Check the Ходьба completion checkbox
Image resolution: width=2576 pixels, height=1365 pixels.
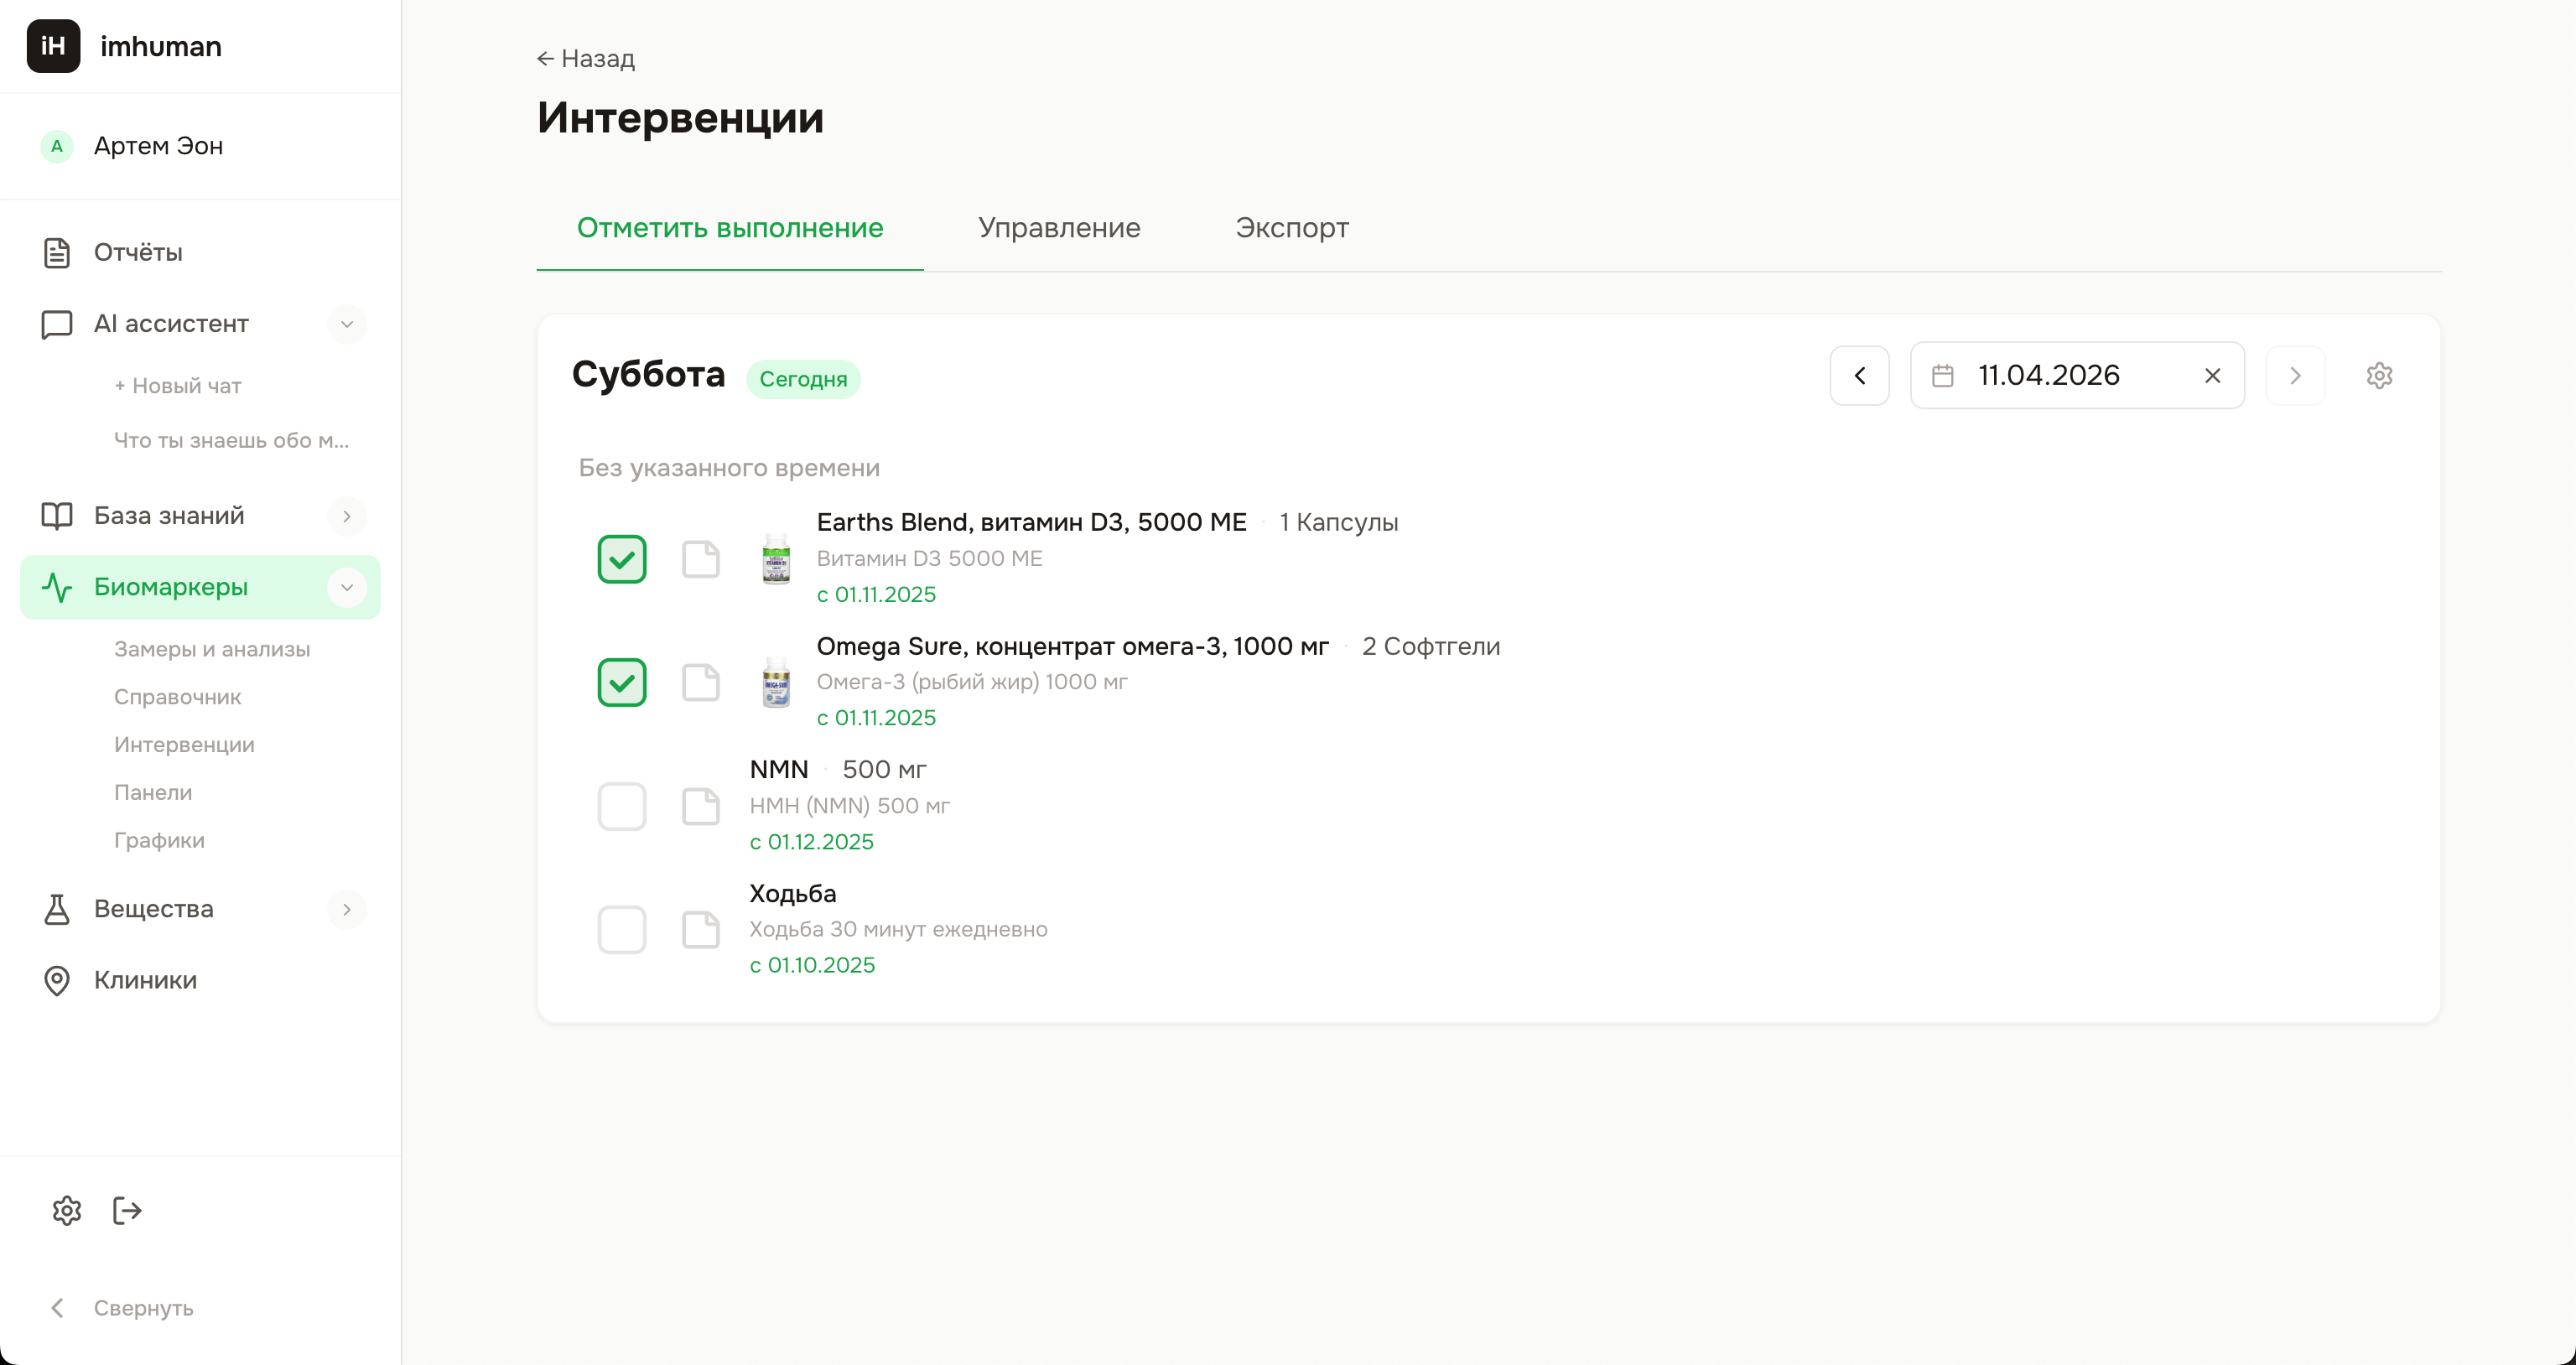[622, 929]
